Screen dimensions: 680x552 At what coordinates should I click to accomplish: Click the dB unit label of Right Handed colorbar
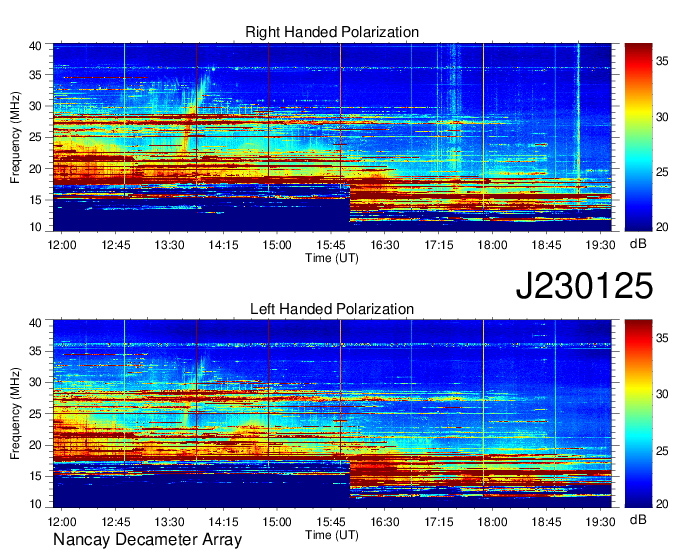638,244
